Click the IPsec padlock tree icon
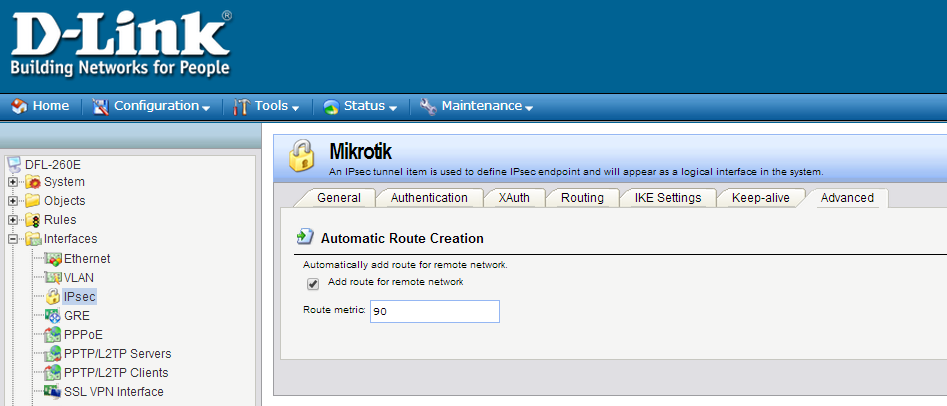The width and height of the screenshot is (947, 406). tap(53, 297)
